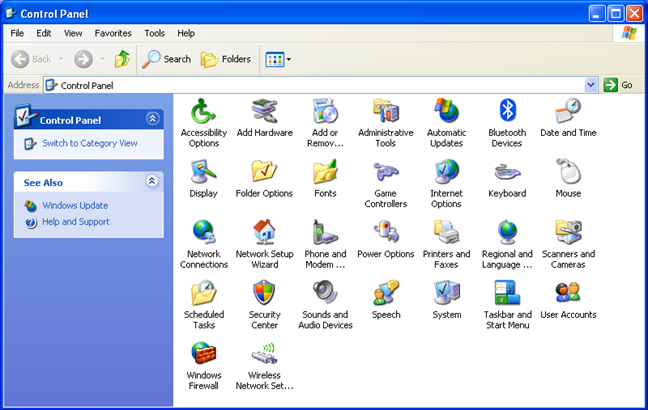Click the Folders toolbar button

(226, 59)
